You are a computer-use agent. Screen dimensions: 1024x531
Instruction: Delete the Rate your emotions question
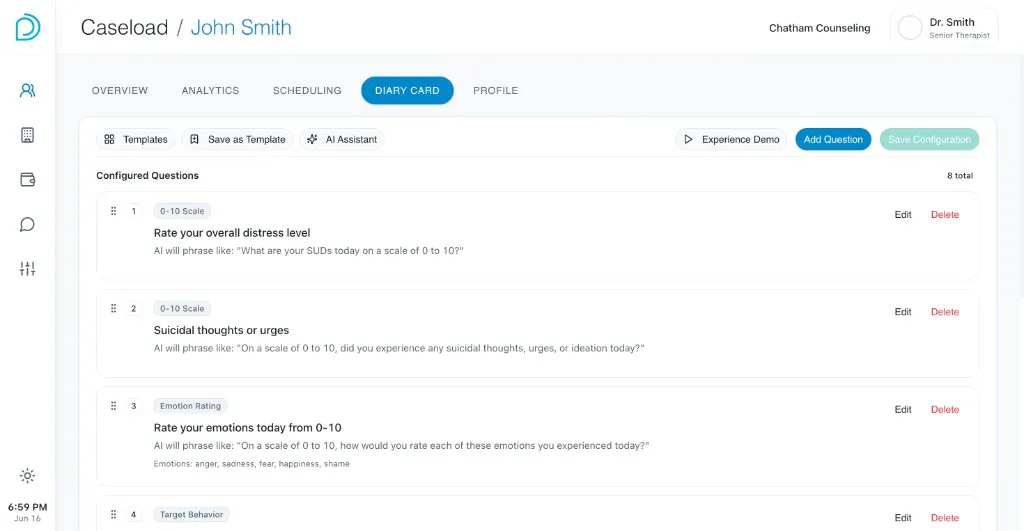tap(945, 410)
